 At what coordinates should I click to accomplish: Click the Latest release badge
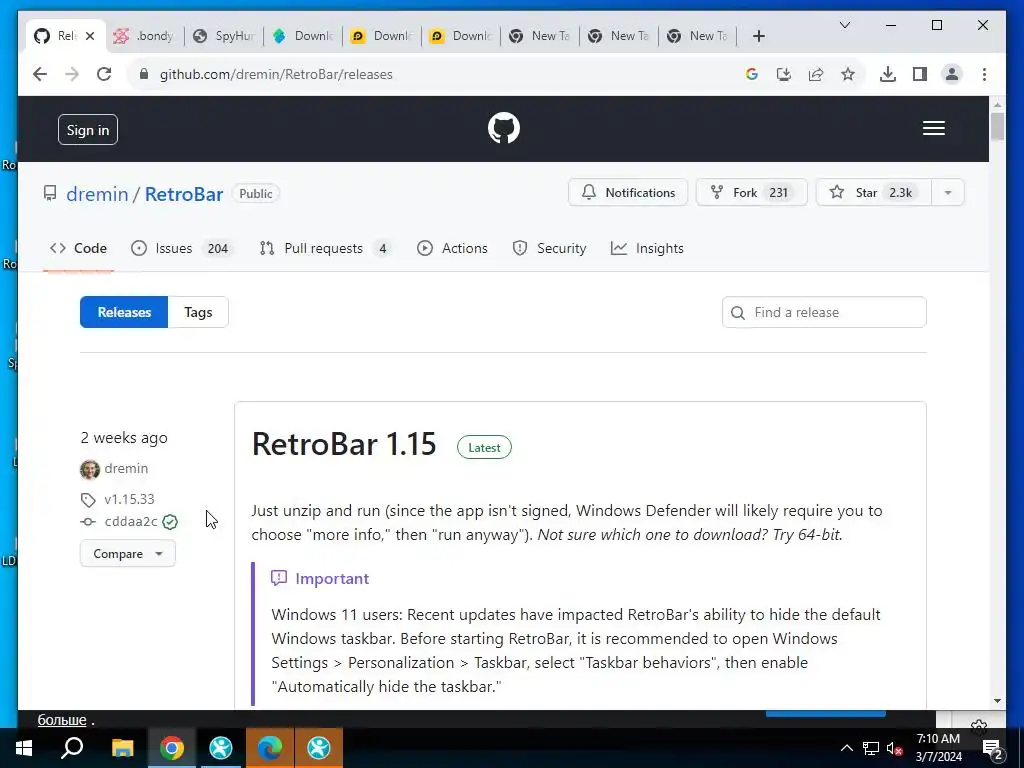coord(484,447)
